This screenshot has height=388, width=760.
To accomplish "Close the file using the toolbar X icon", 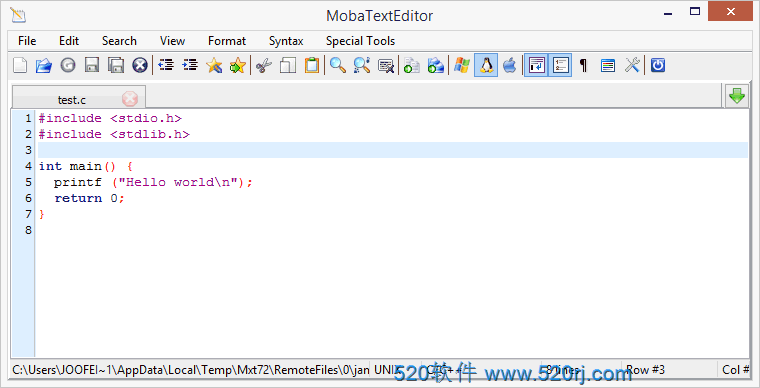I will (x=140, y=65).
